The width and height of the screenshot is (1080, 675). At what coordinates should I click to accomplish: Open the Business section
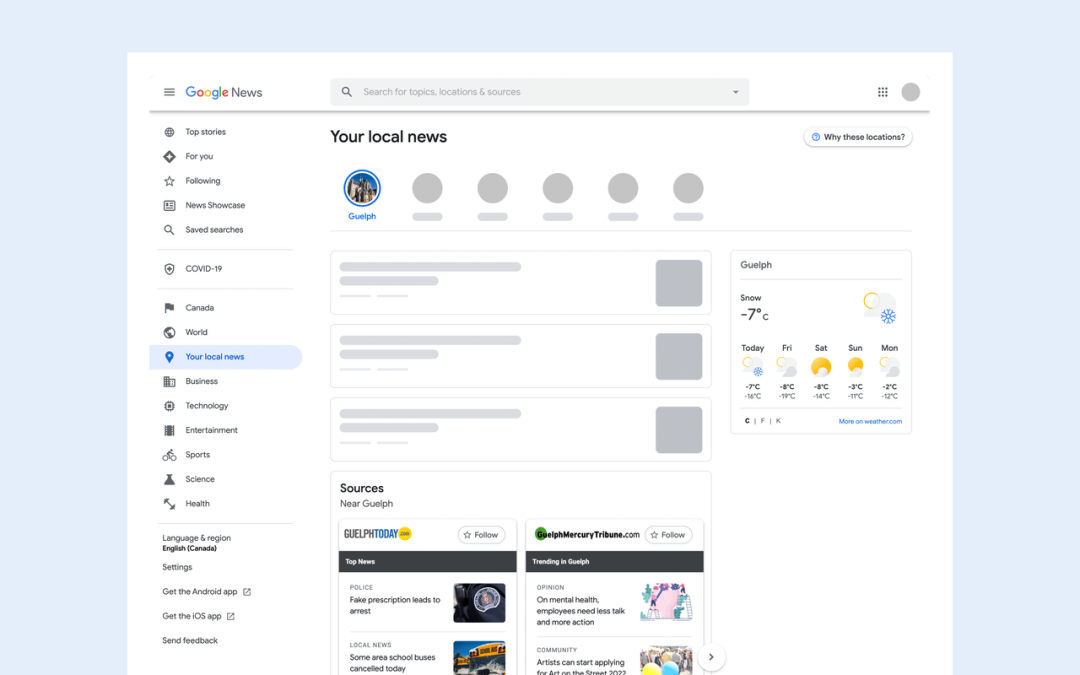pos(201,382)
